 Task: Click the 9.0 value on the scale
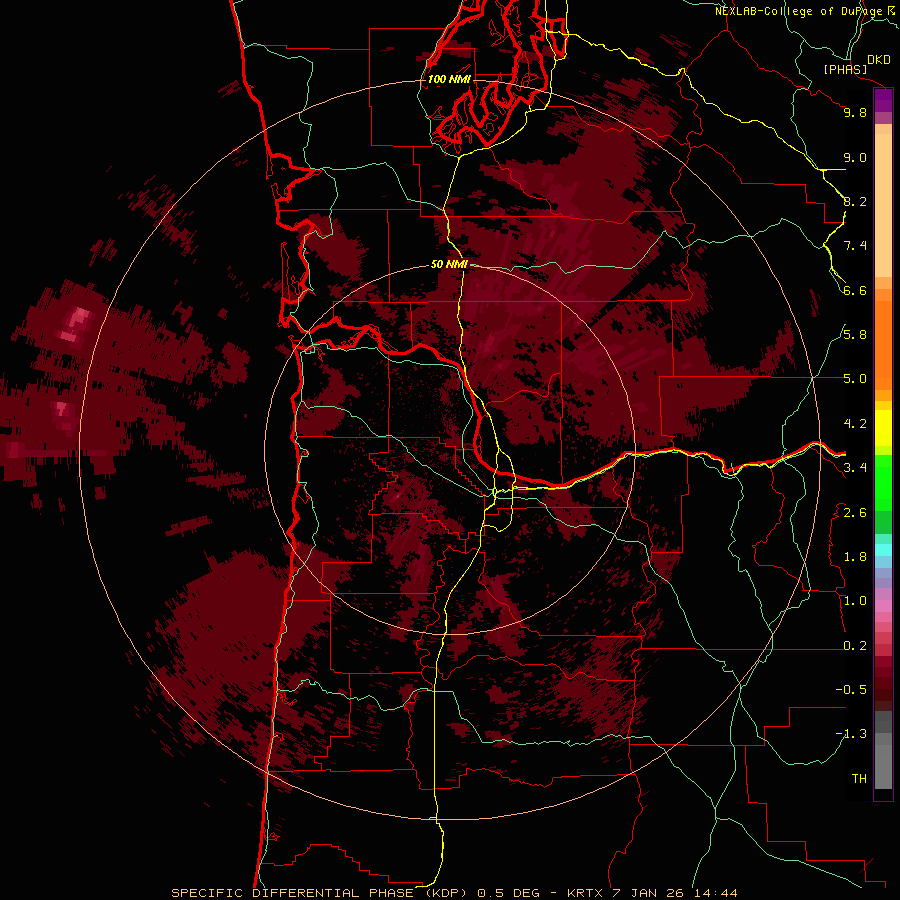(x=855, y=157)
